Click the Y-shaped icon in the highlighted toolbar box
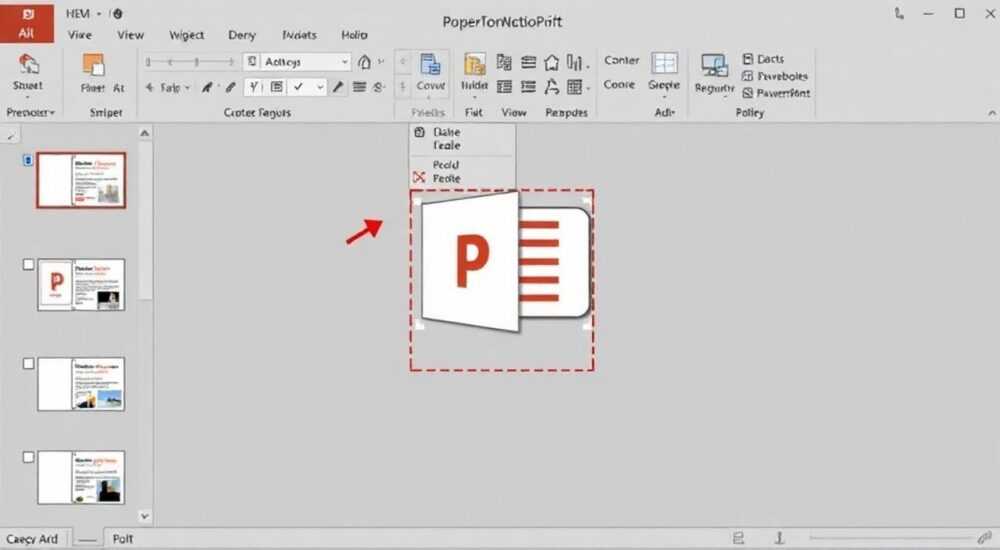The height and width of the screenshot is (550, 1000). click(254, 87)
